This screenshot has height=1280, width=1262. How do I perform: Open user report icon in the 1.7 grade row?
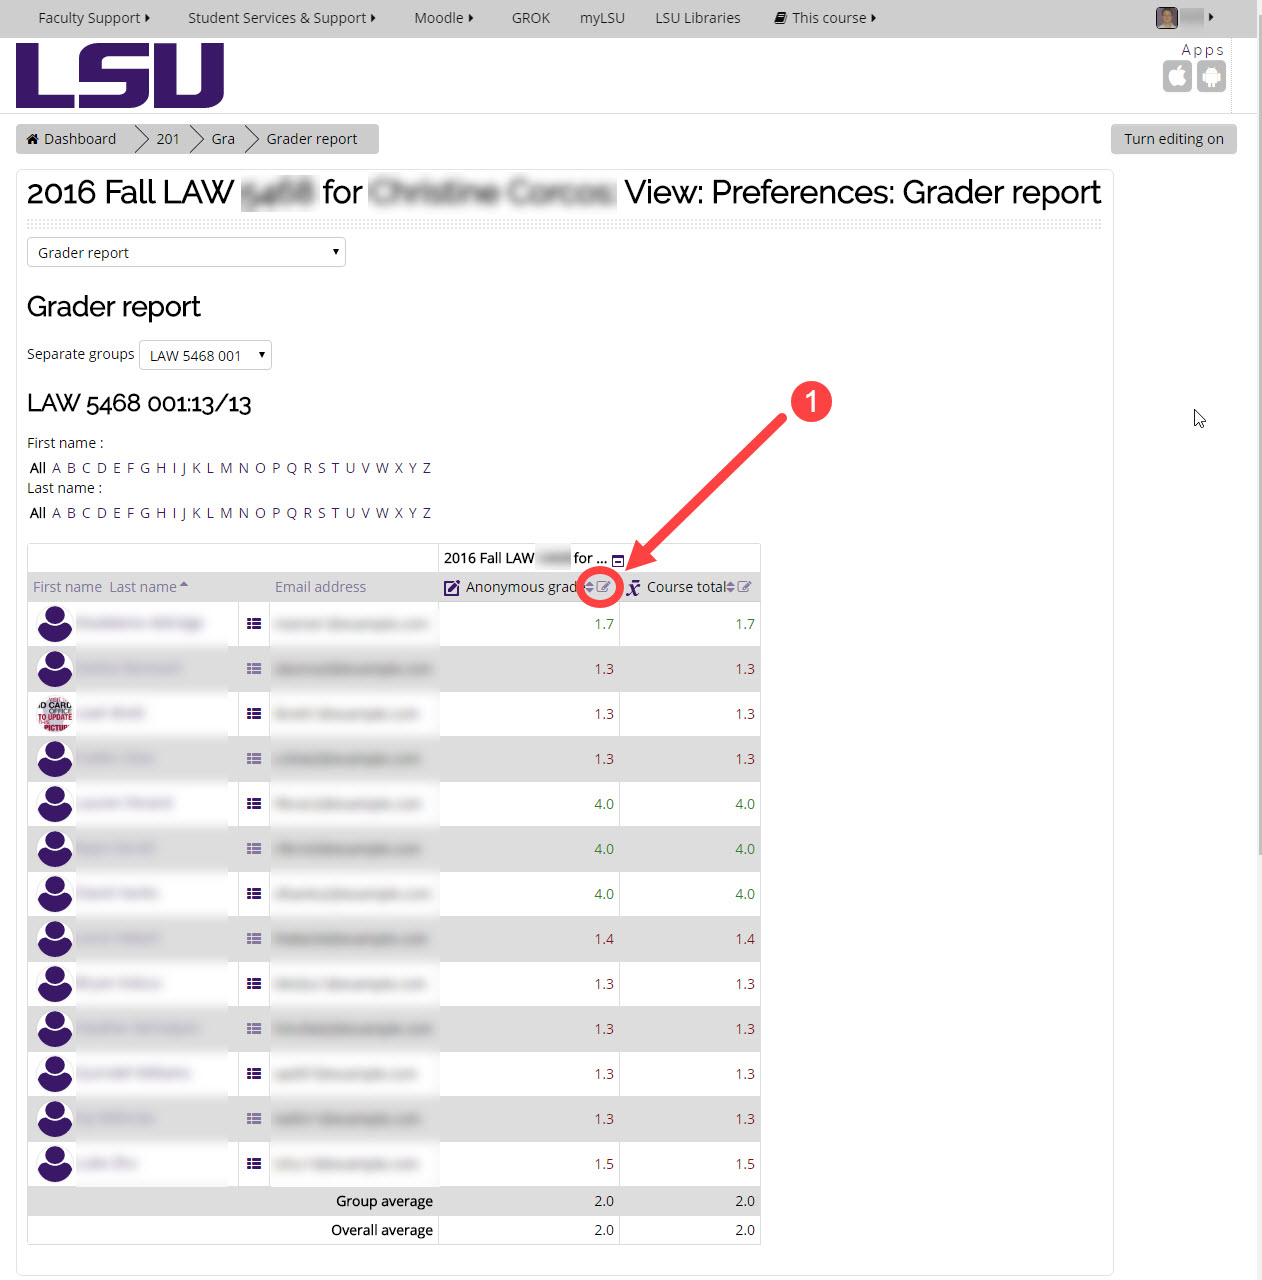254,624
